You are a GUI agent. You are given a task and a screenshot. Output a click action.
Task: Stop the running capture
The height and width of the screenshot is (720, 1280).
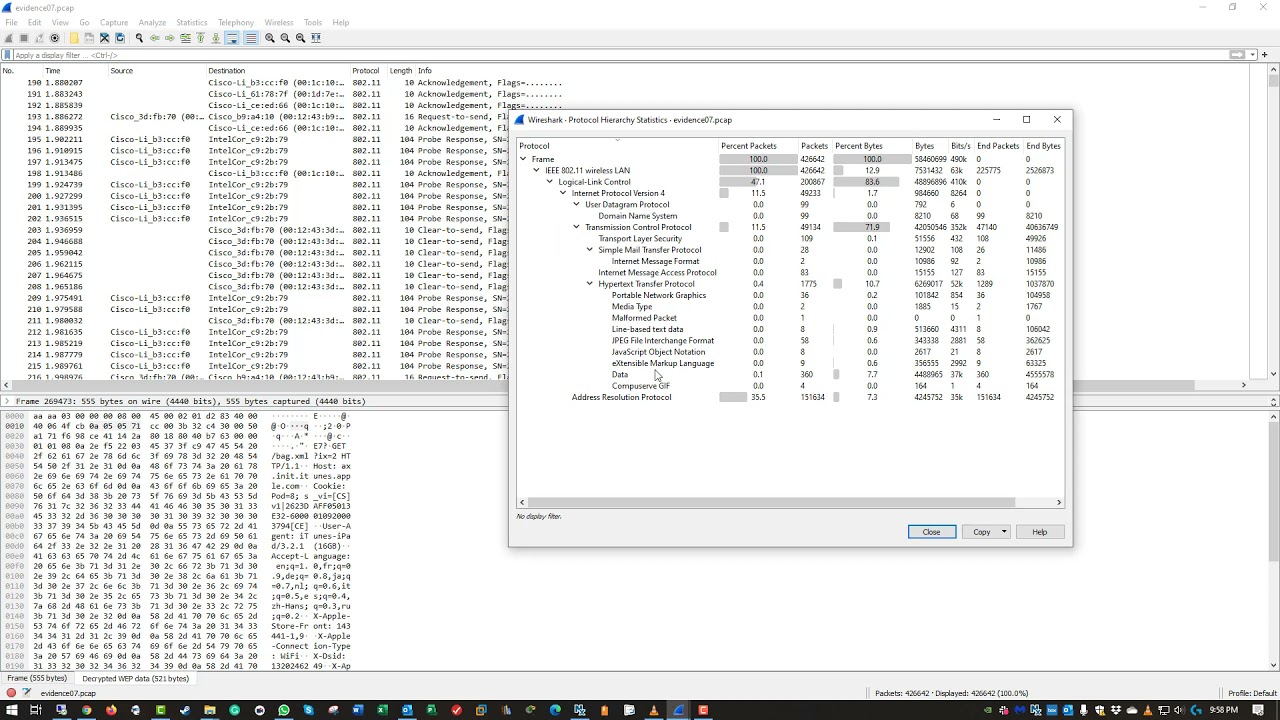tap(24, 38)
